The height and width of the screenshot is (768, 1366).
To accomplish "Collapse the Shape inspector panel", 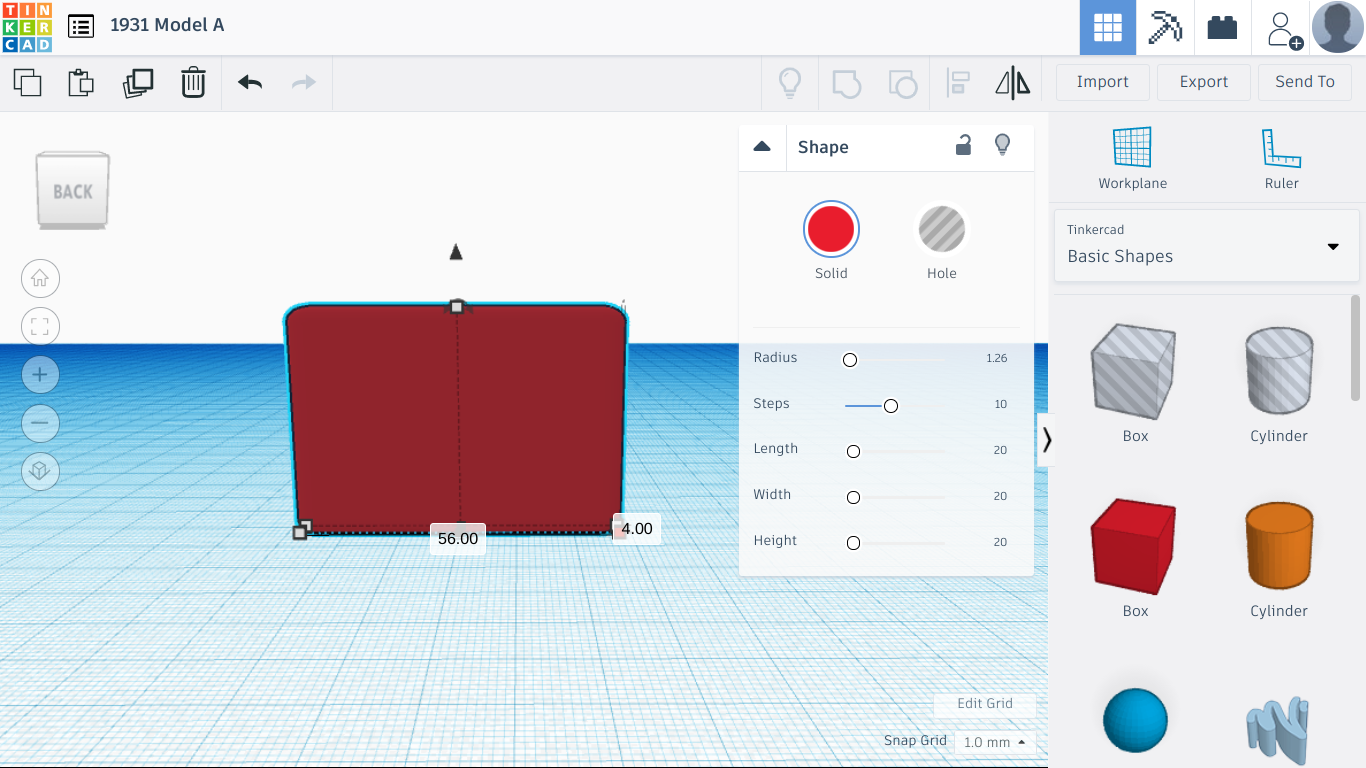I will (762, 146).
